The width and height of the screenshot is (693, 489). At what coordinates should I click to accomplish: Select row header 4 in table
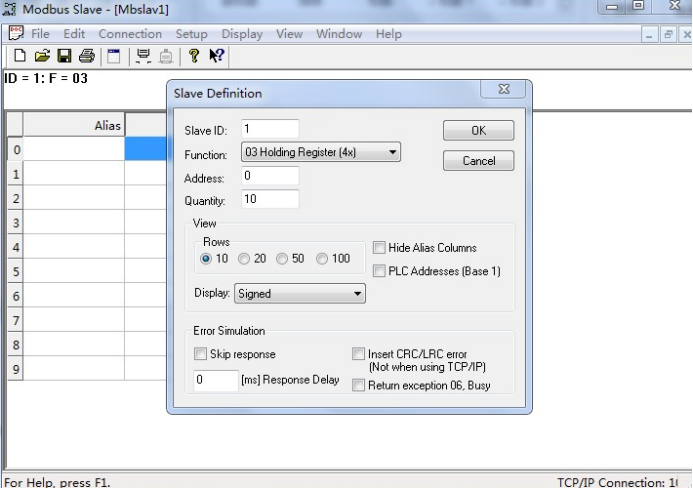pos(15,247)
